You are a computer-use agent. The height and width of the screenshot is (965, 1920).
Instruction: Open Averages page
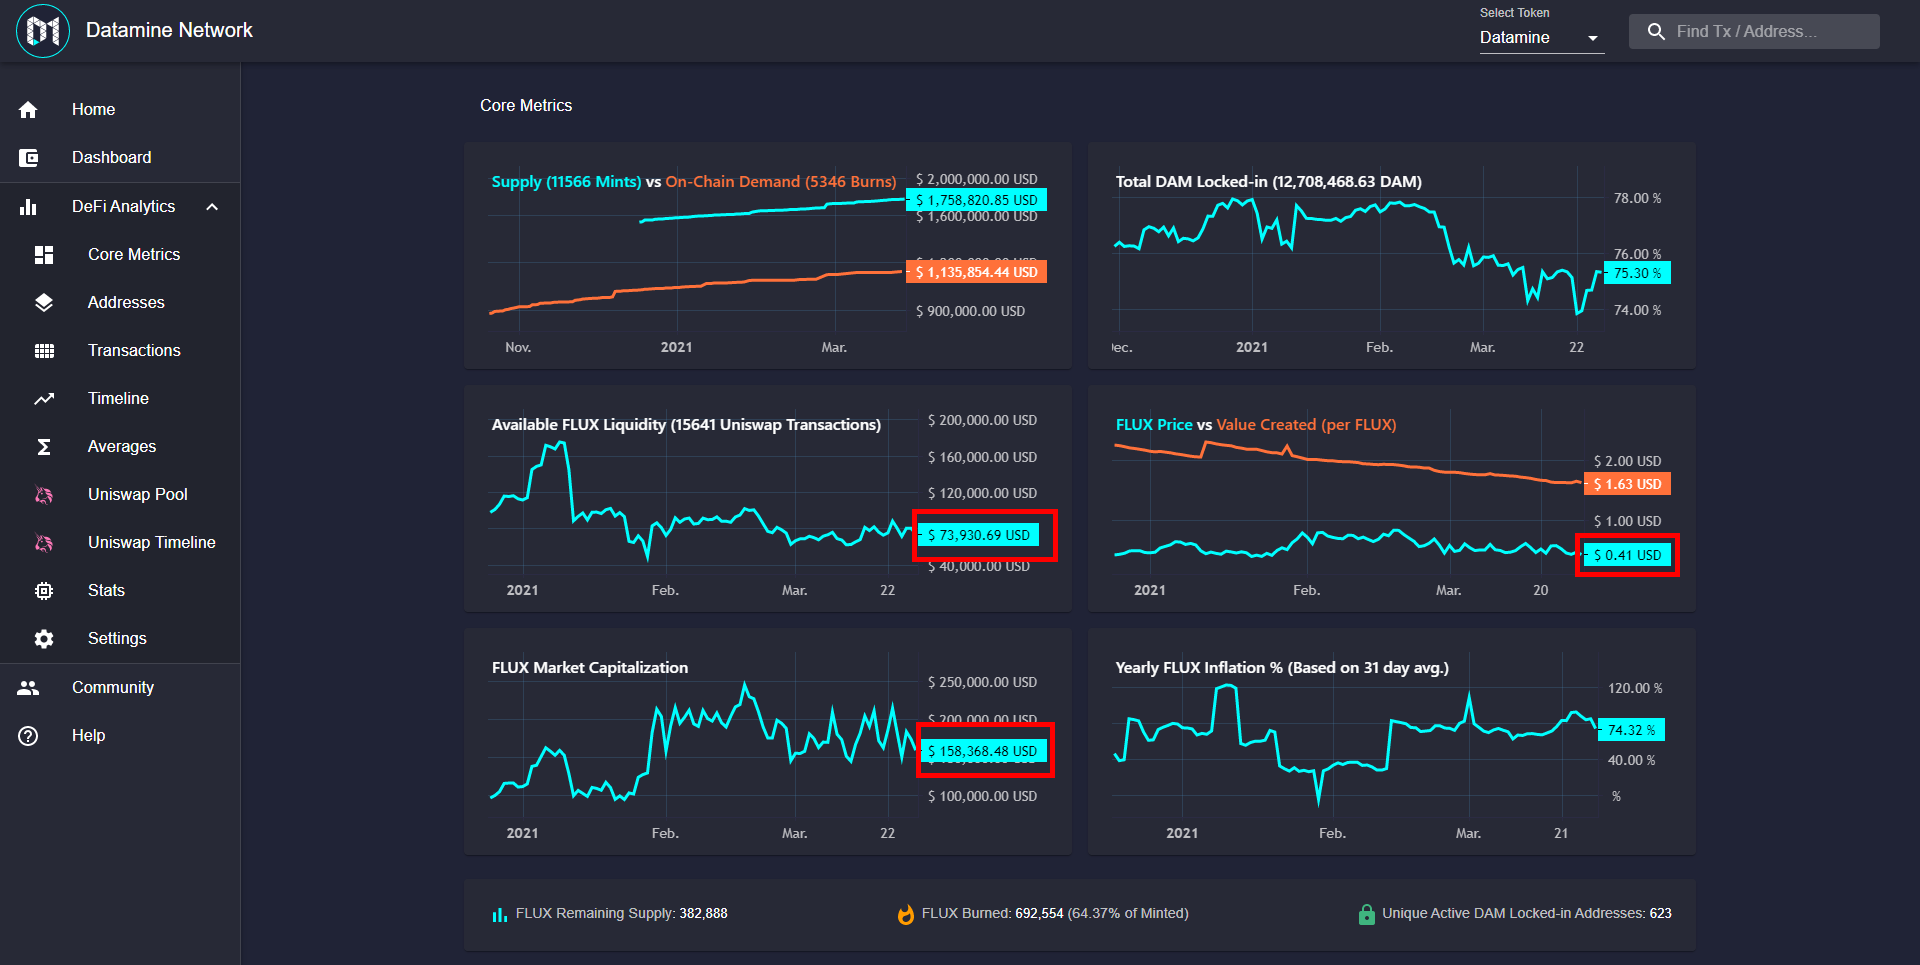click(120, 447)
